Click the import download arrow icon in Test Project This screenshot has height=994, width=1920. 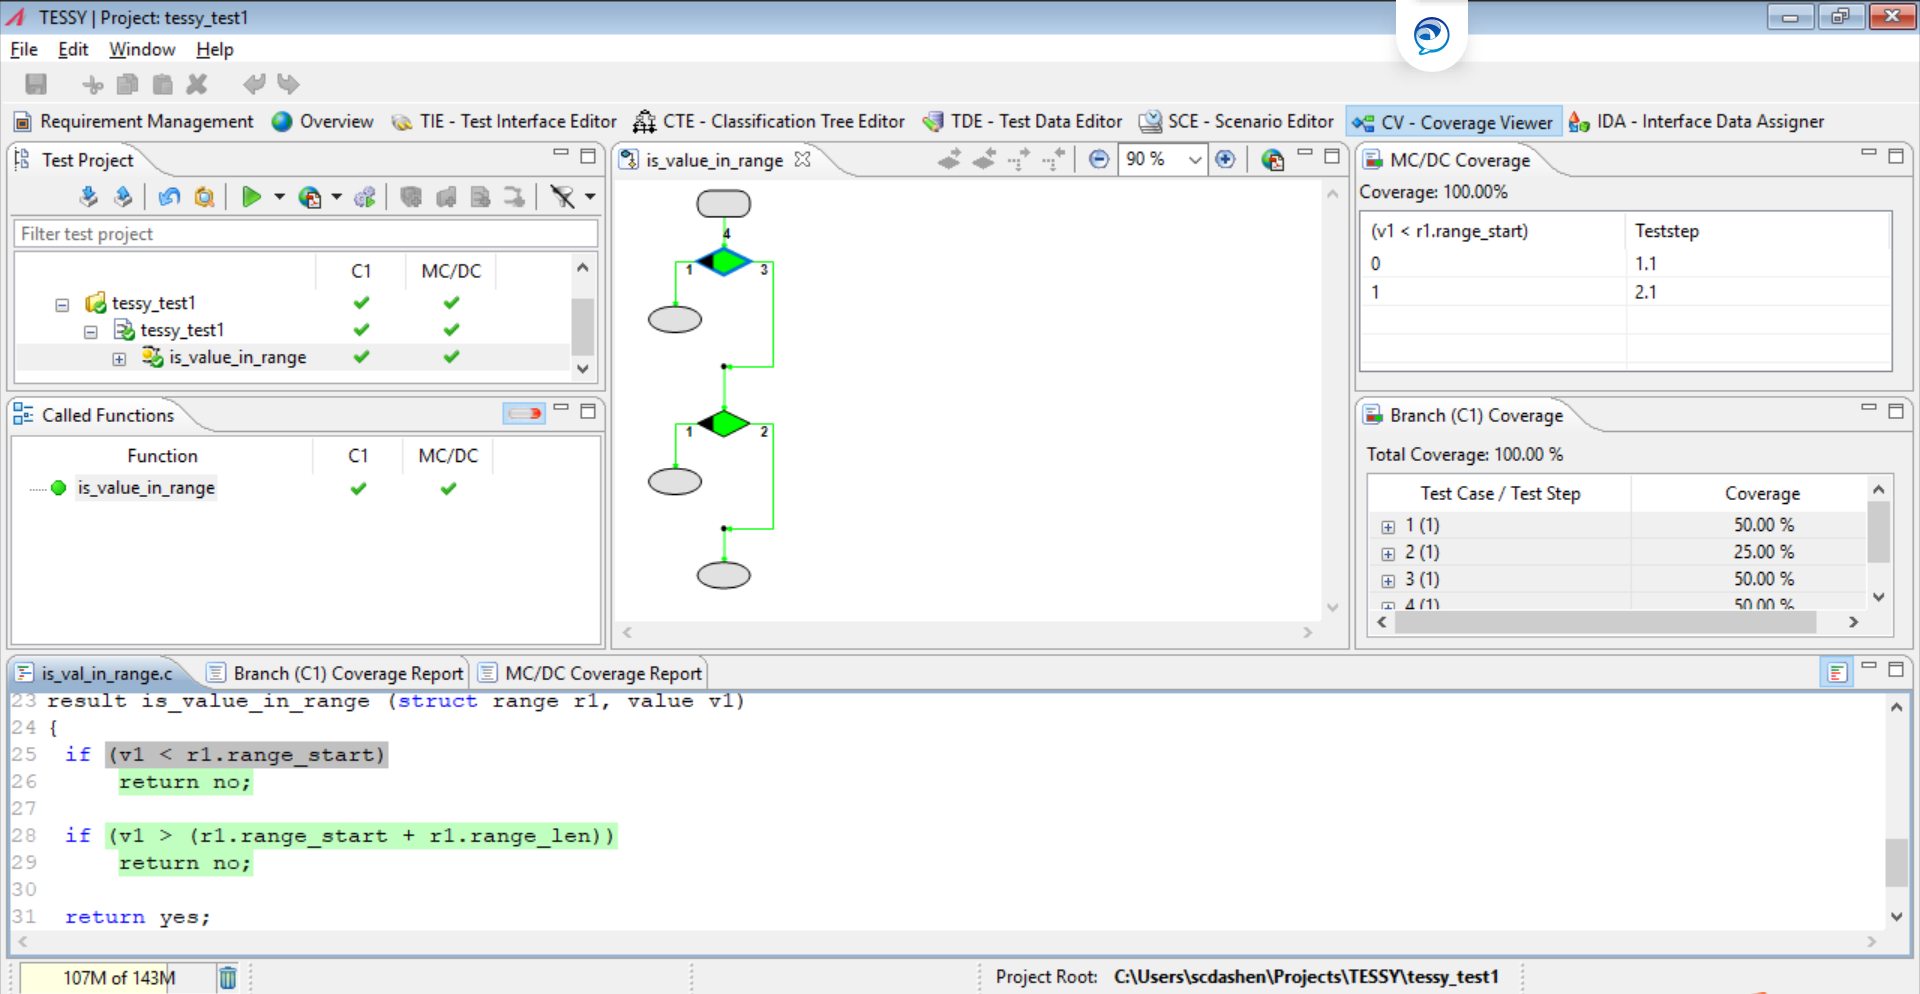[x=89, y=197]
